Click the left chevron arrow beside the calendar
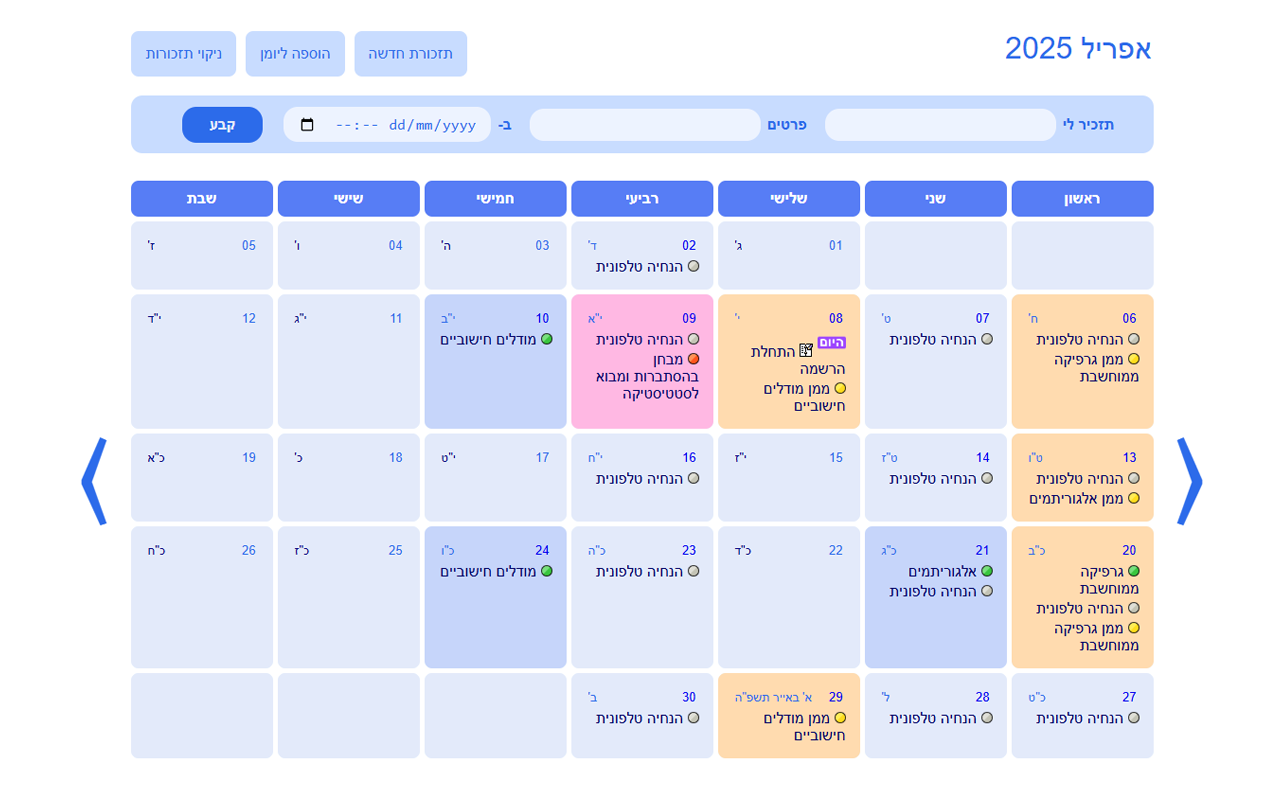The height and width of the screenshot is (800, 1280). pyautogui.click(x=94, y=481)
